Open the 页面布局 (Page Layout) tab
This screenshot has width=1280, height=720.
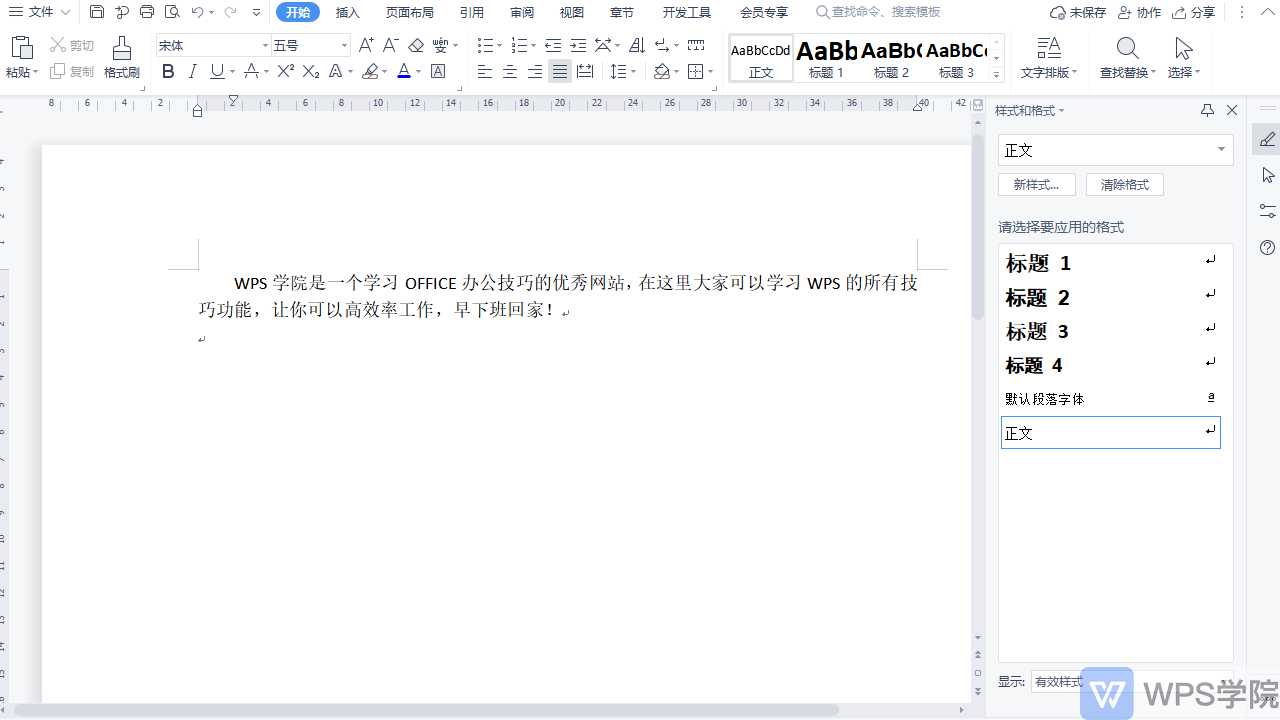click(410, 13)
